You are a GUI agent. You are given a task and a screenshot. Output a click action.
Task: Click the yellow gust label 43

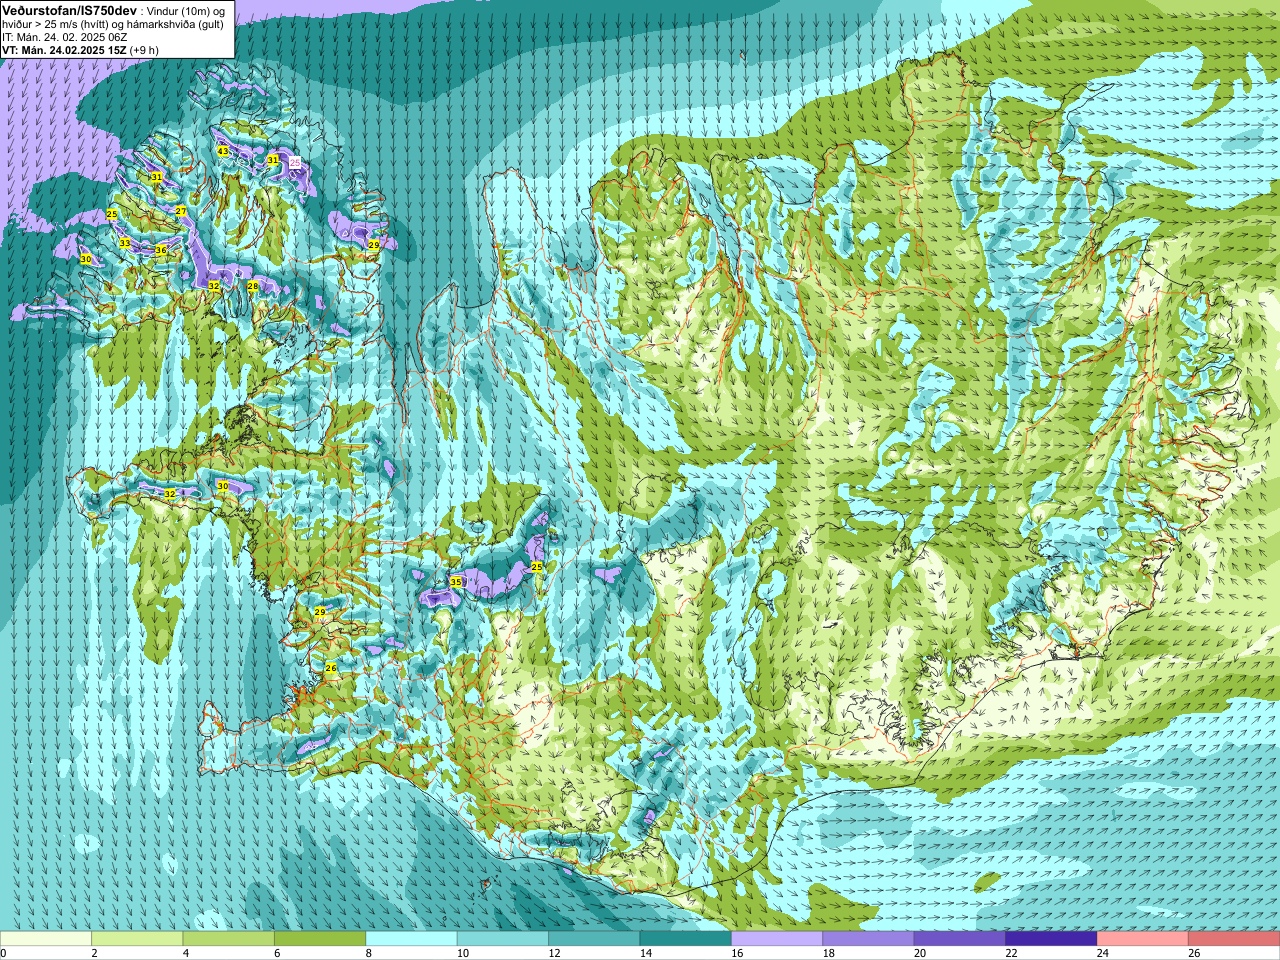[x=223, y=151]
